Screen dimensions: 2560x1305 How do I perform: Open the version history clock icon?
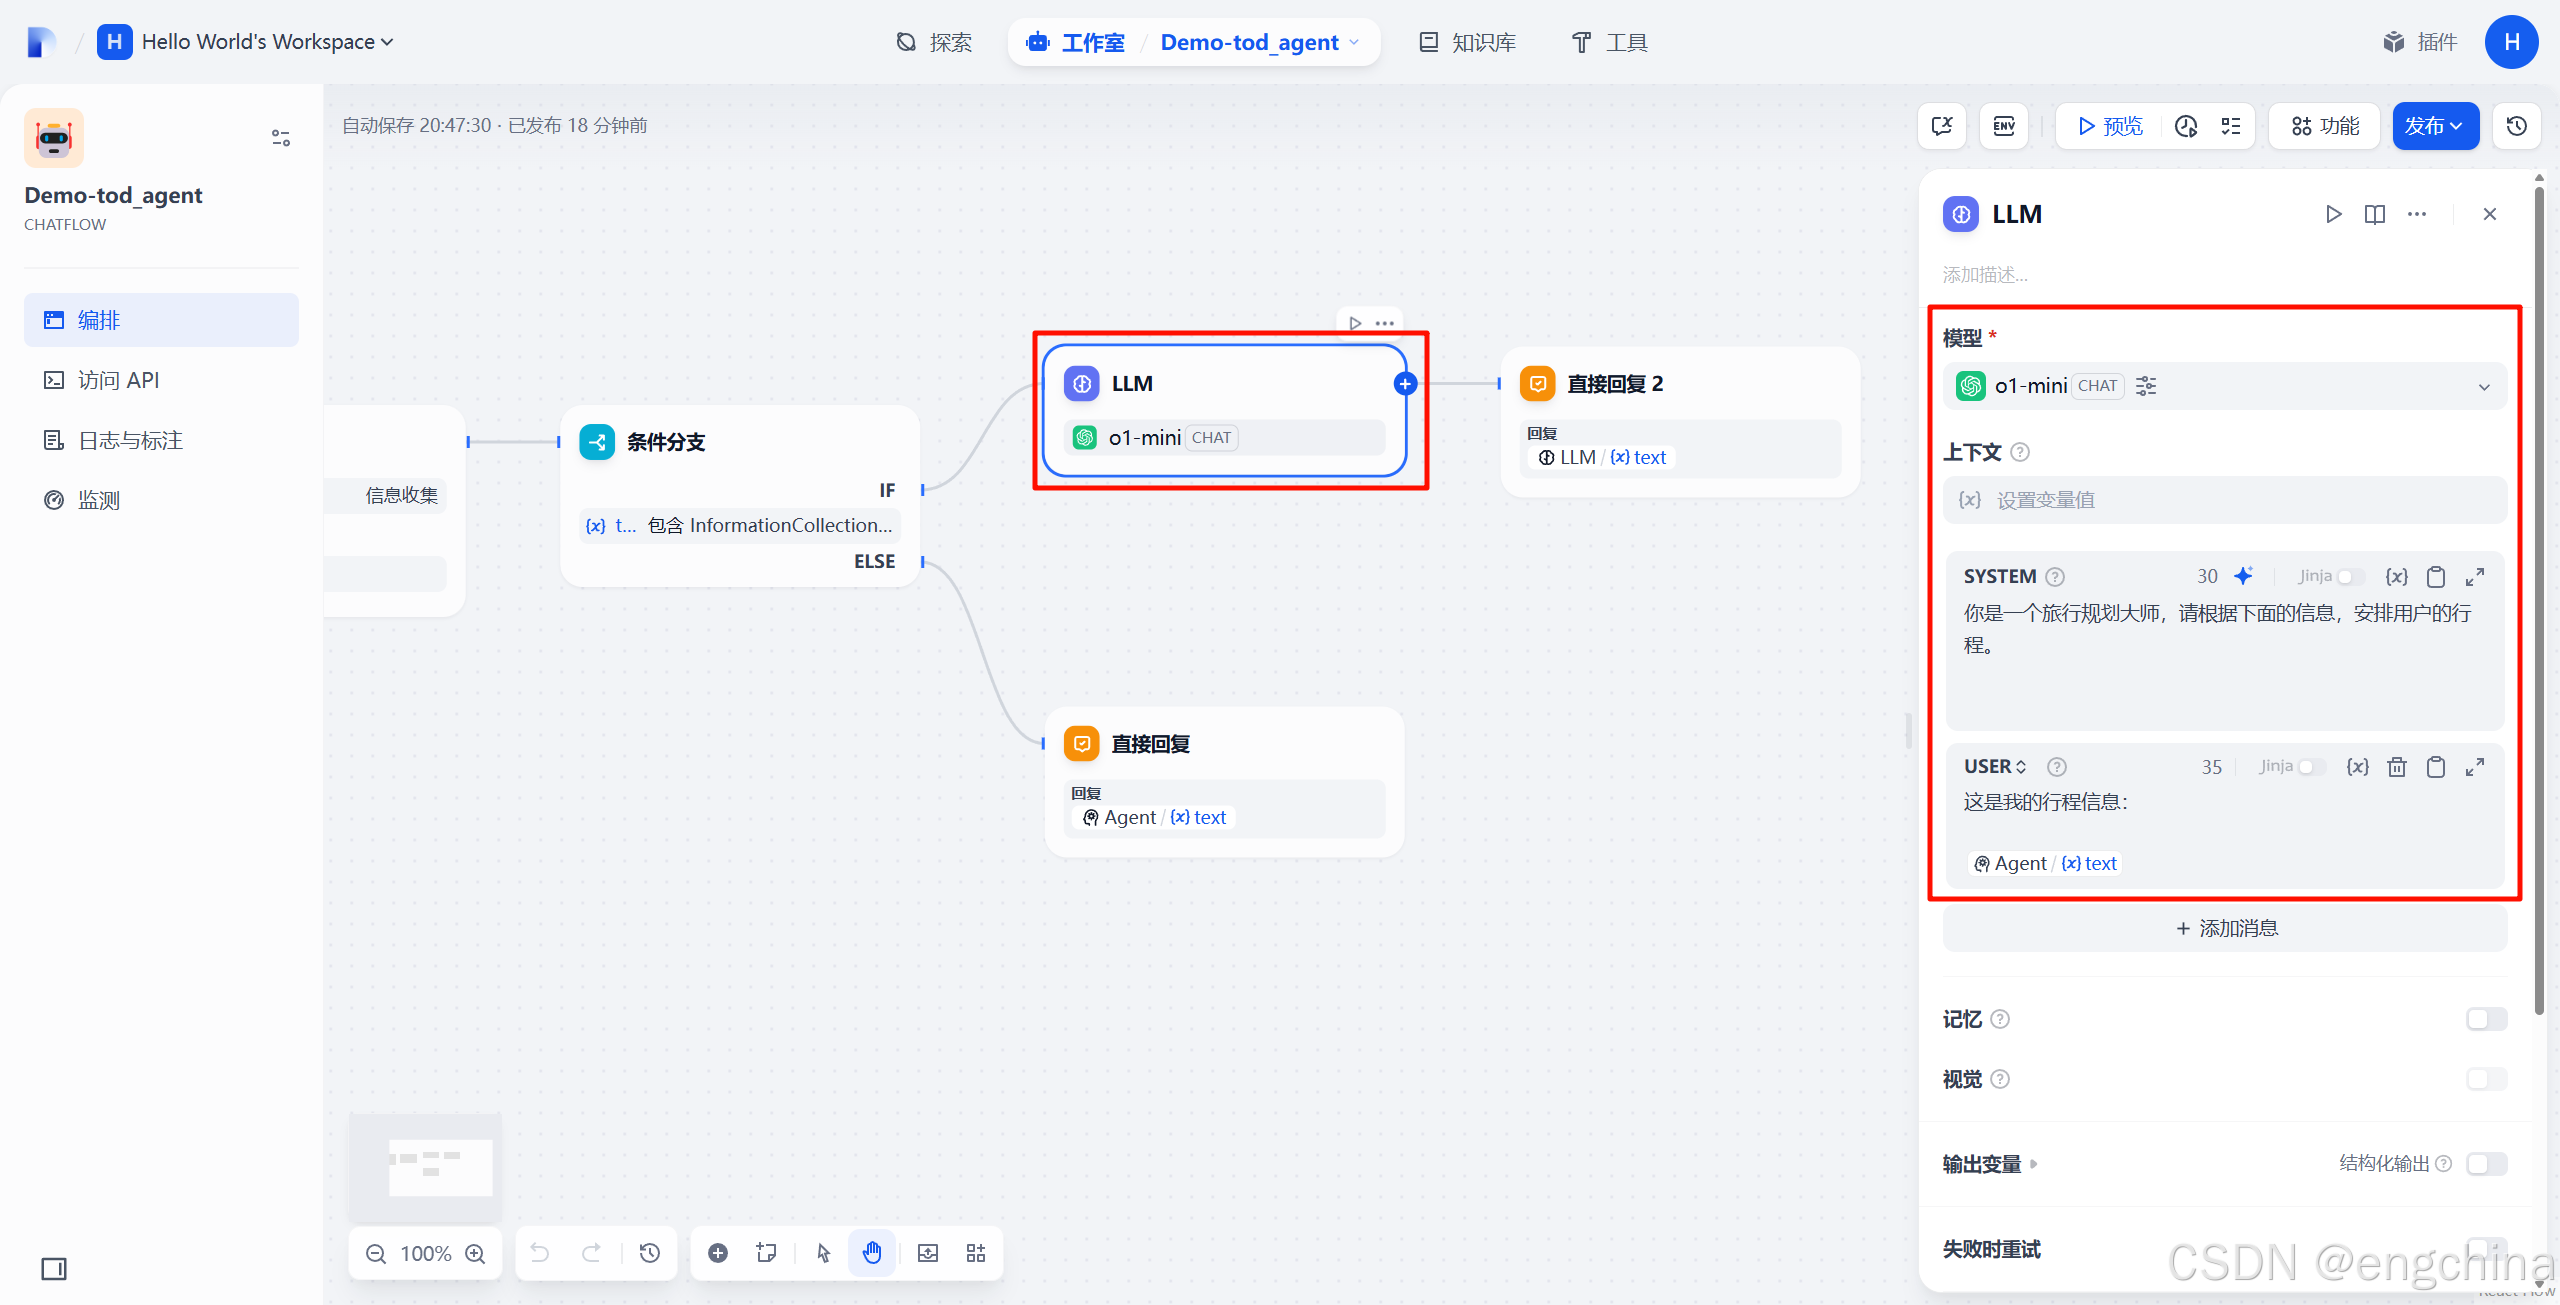[x=2516, y=126]
